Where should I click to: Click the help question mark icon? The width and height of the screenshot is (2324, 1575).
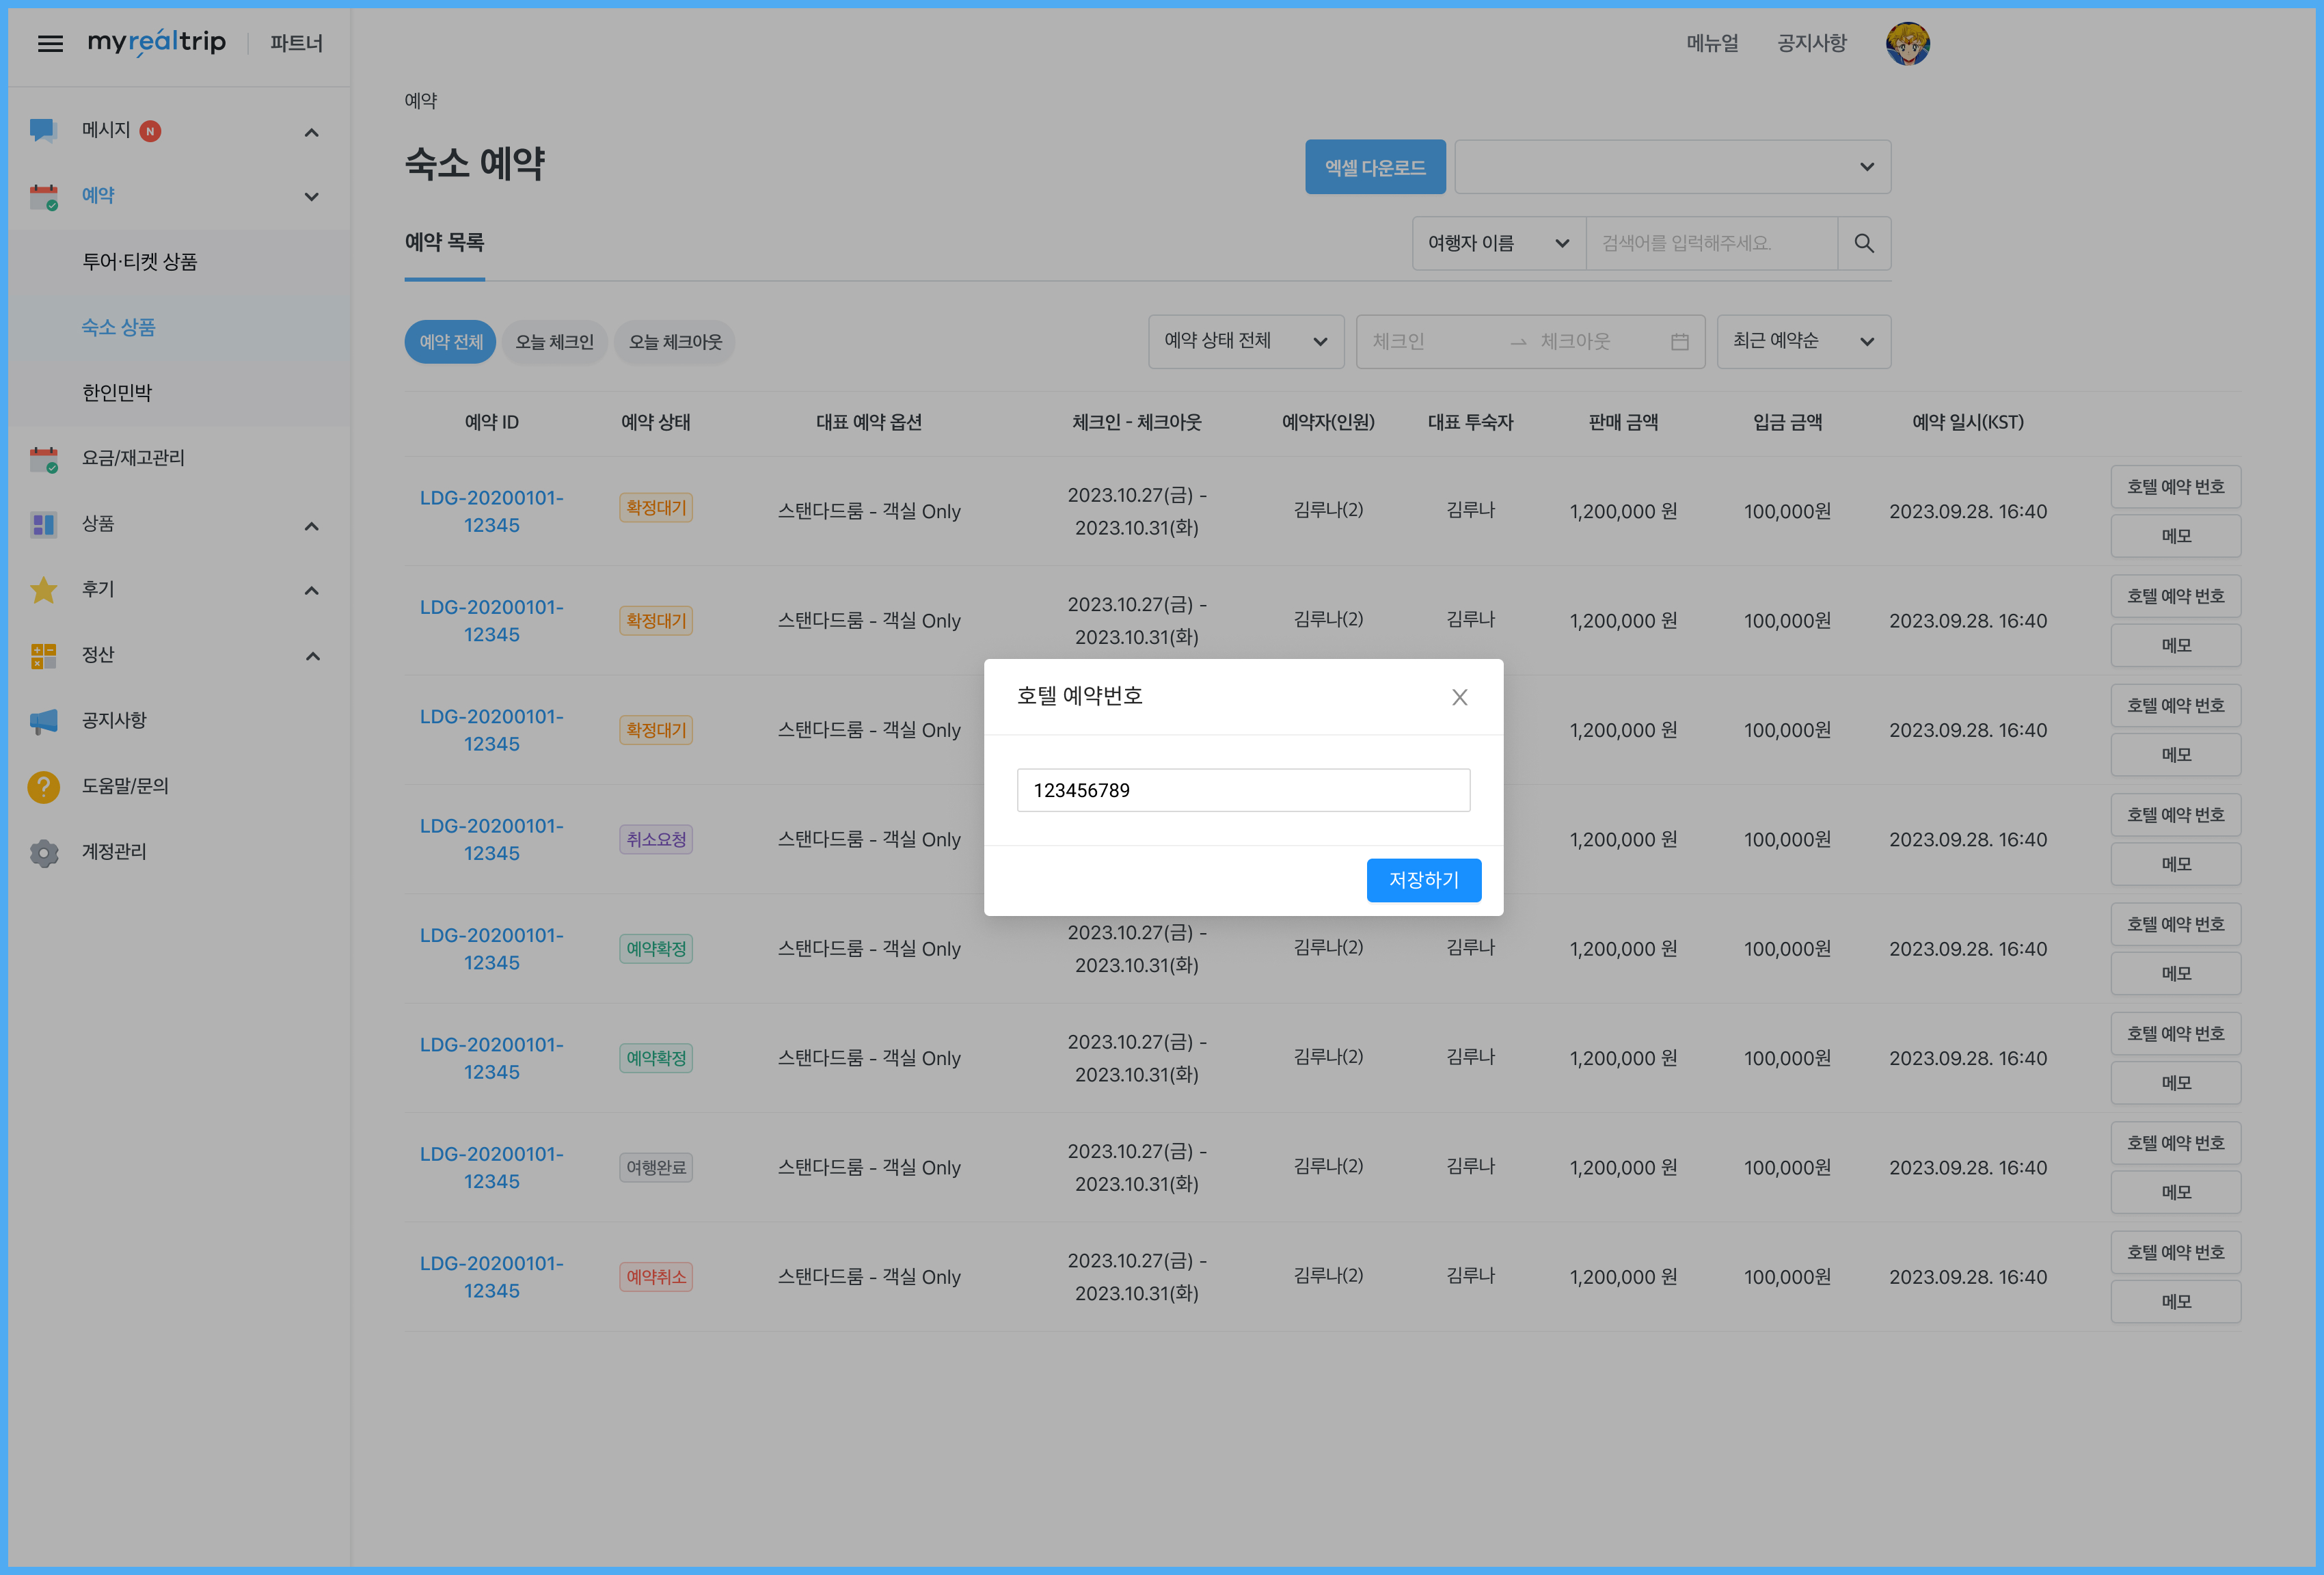click(43, 786)
